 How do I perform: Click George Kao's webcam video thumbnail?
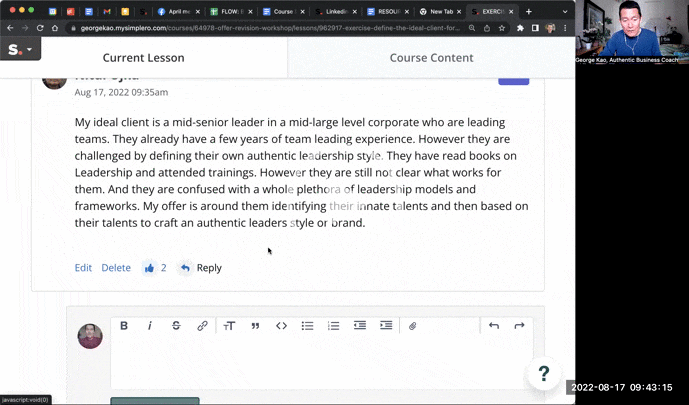coord(632,32)
